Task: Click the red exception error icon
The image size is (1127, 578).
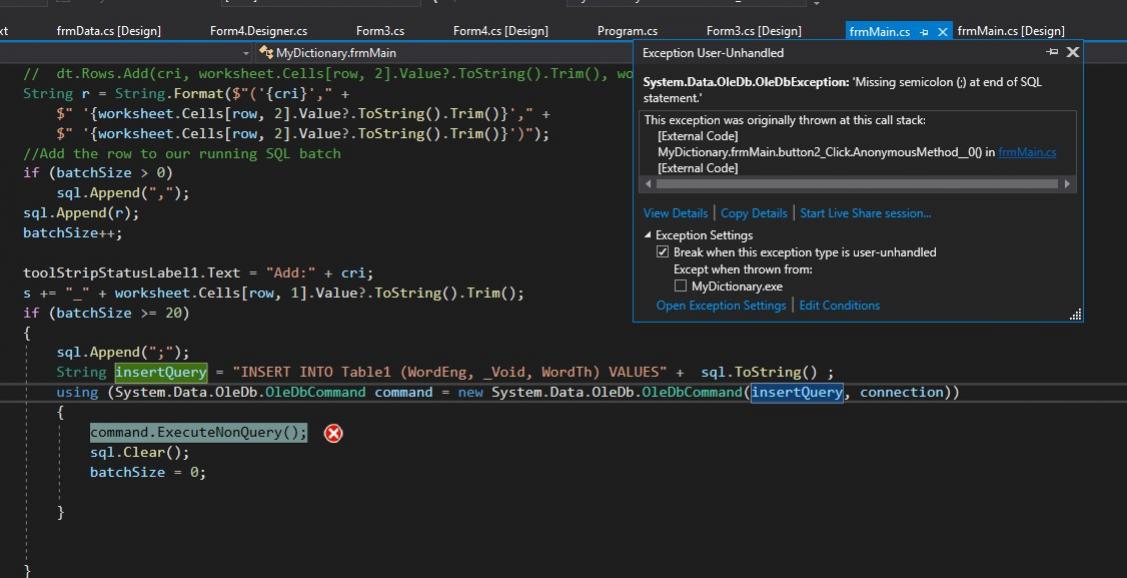Action: click(x=333, y=433)
